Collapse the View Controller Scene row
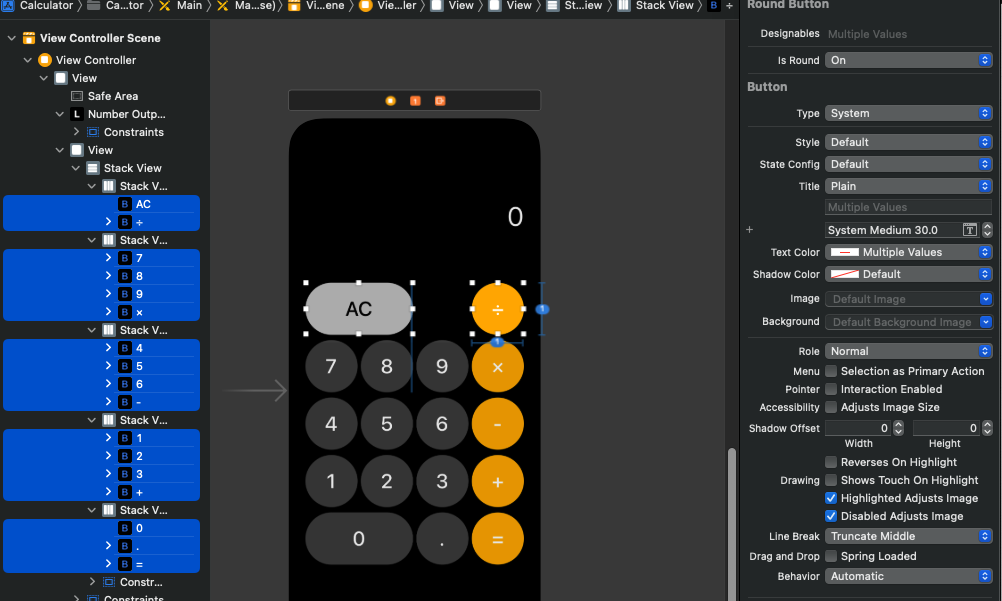This screenshot has height=601, width=1002. (12, 38)
